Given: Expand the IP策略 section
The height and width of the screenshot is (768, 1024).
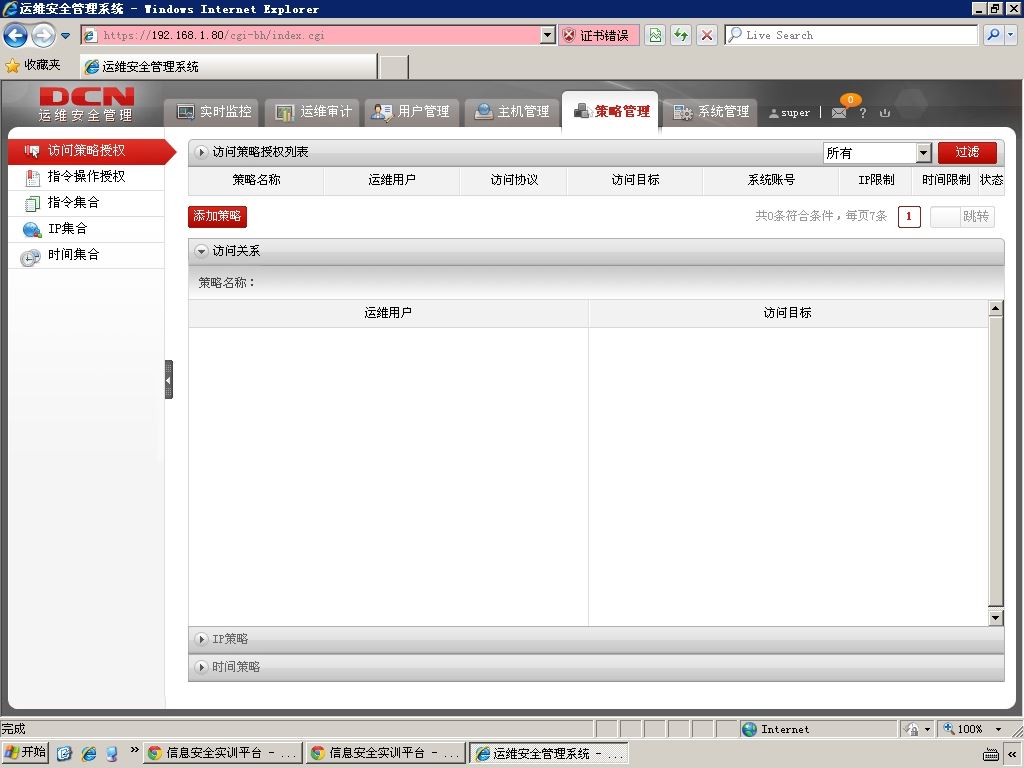Looking at the screenshot, I should coord(596,639).
